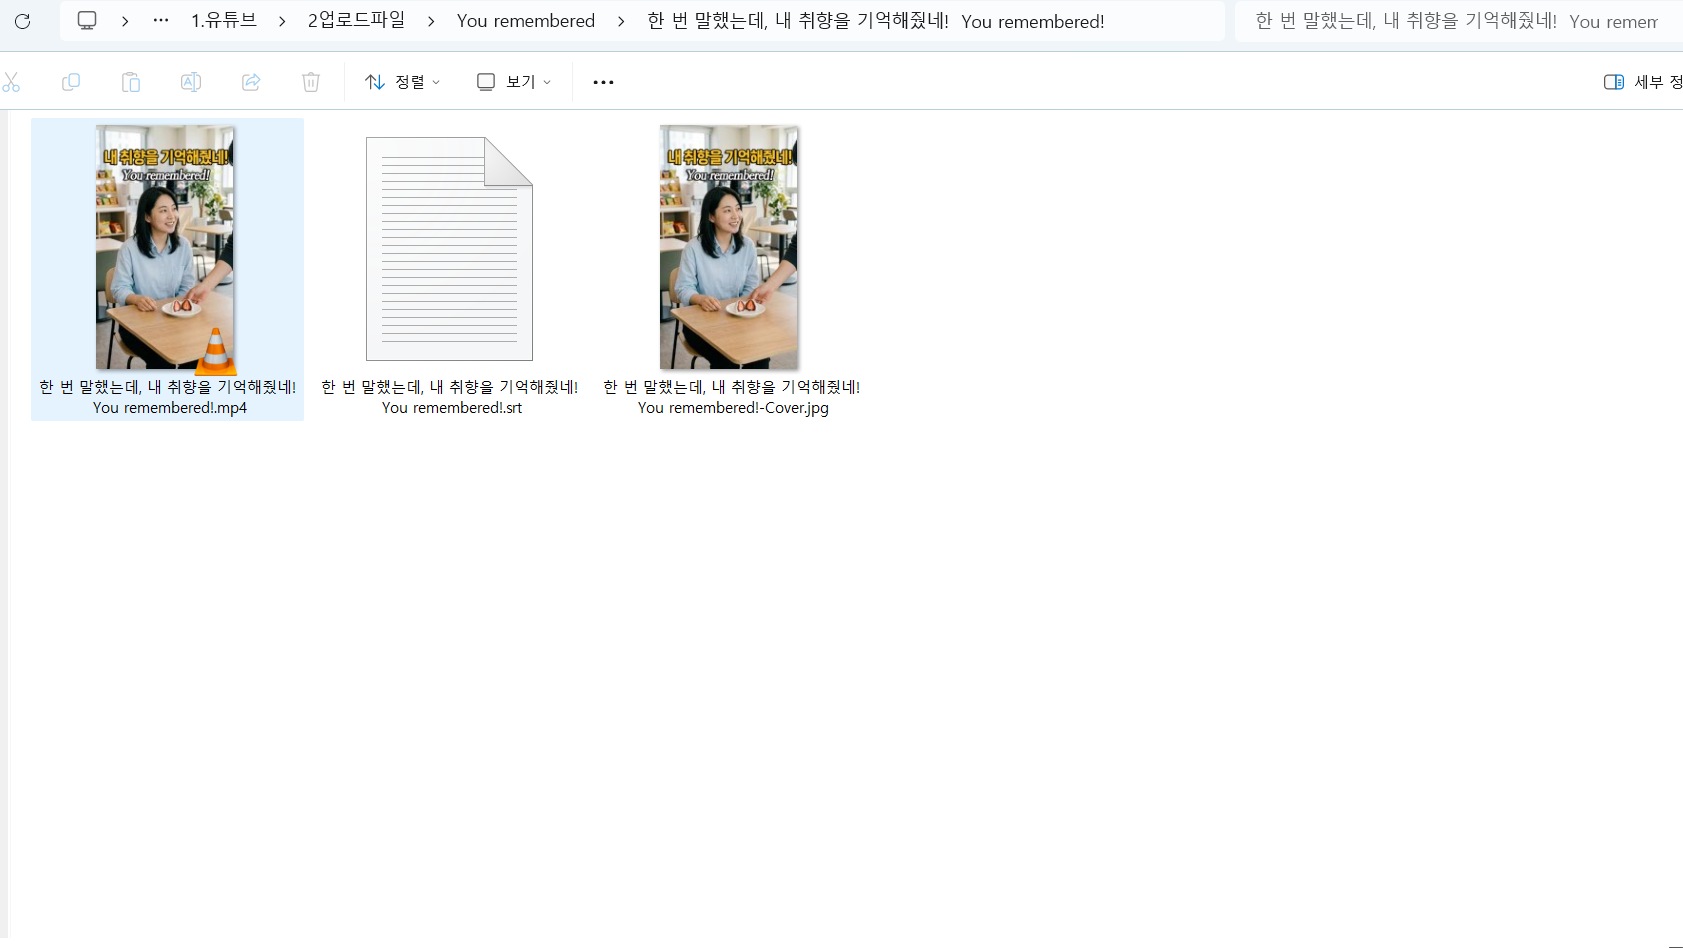Click current folder breadcrumb 한 번 말했는데

(x=876, y=21)
